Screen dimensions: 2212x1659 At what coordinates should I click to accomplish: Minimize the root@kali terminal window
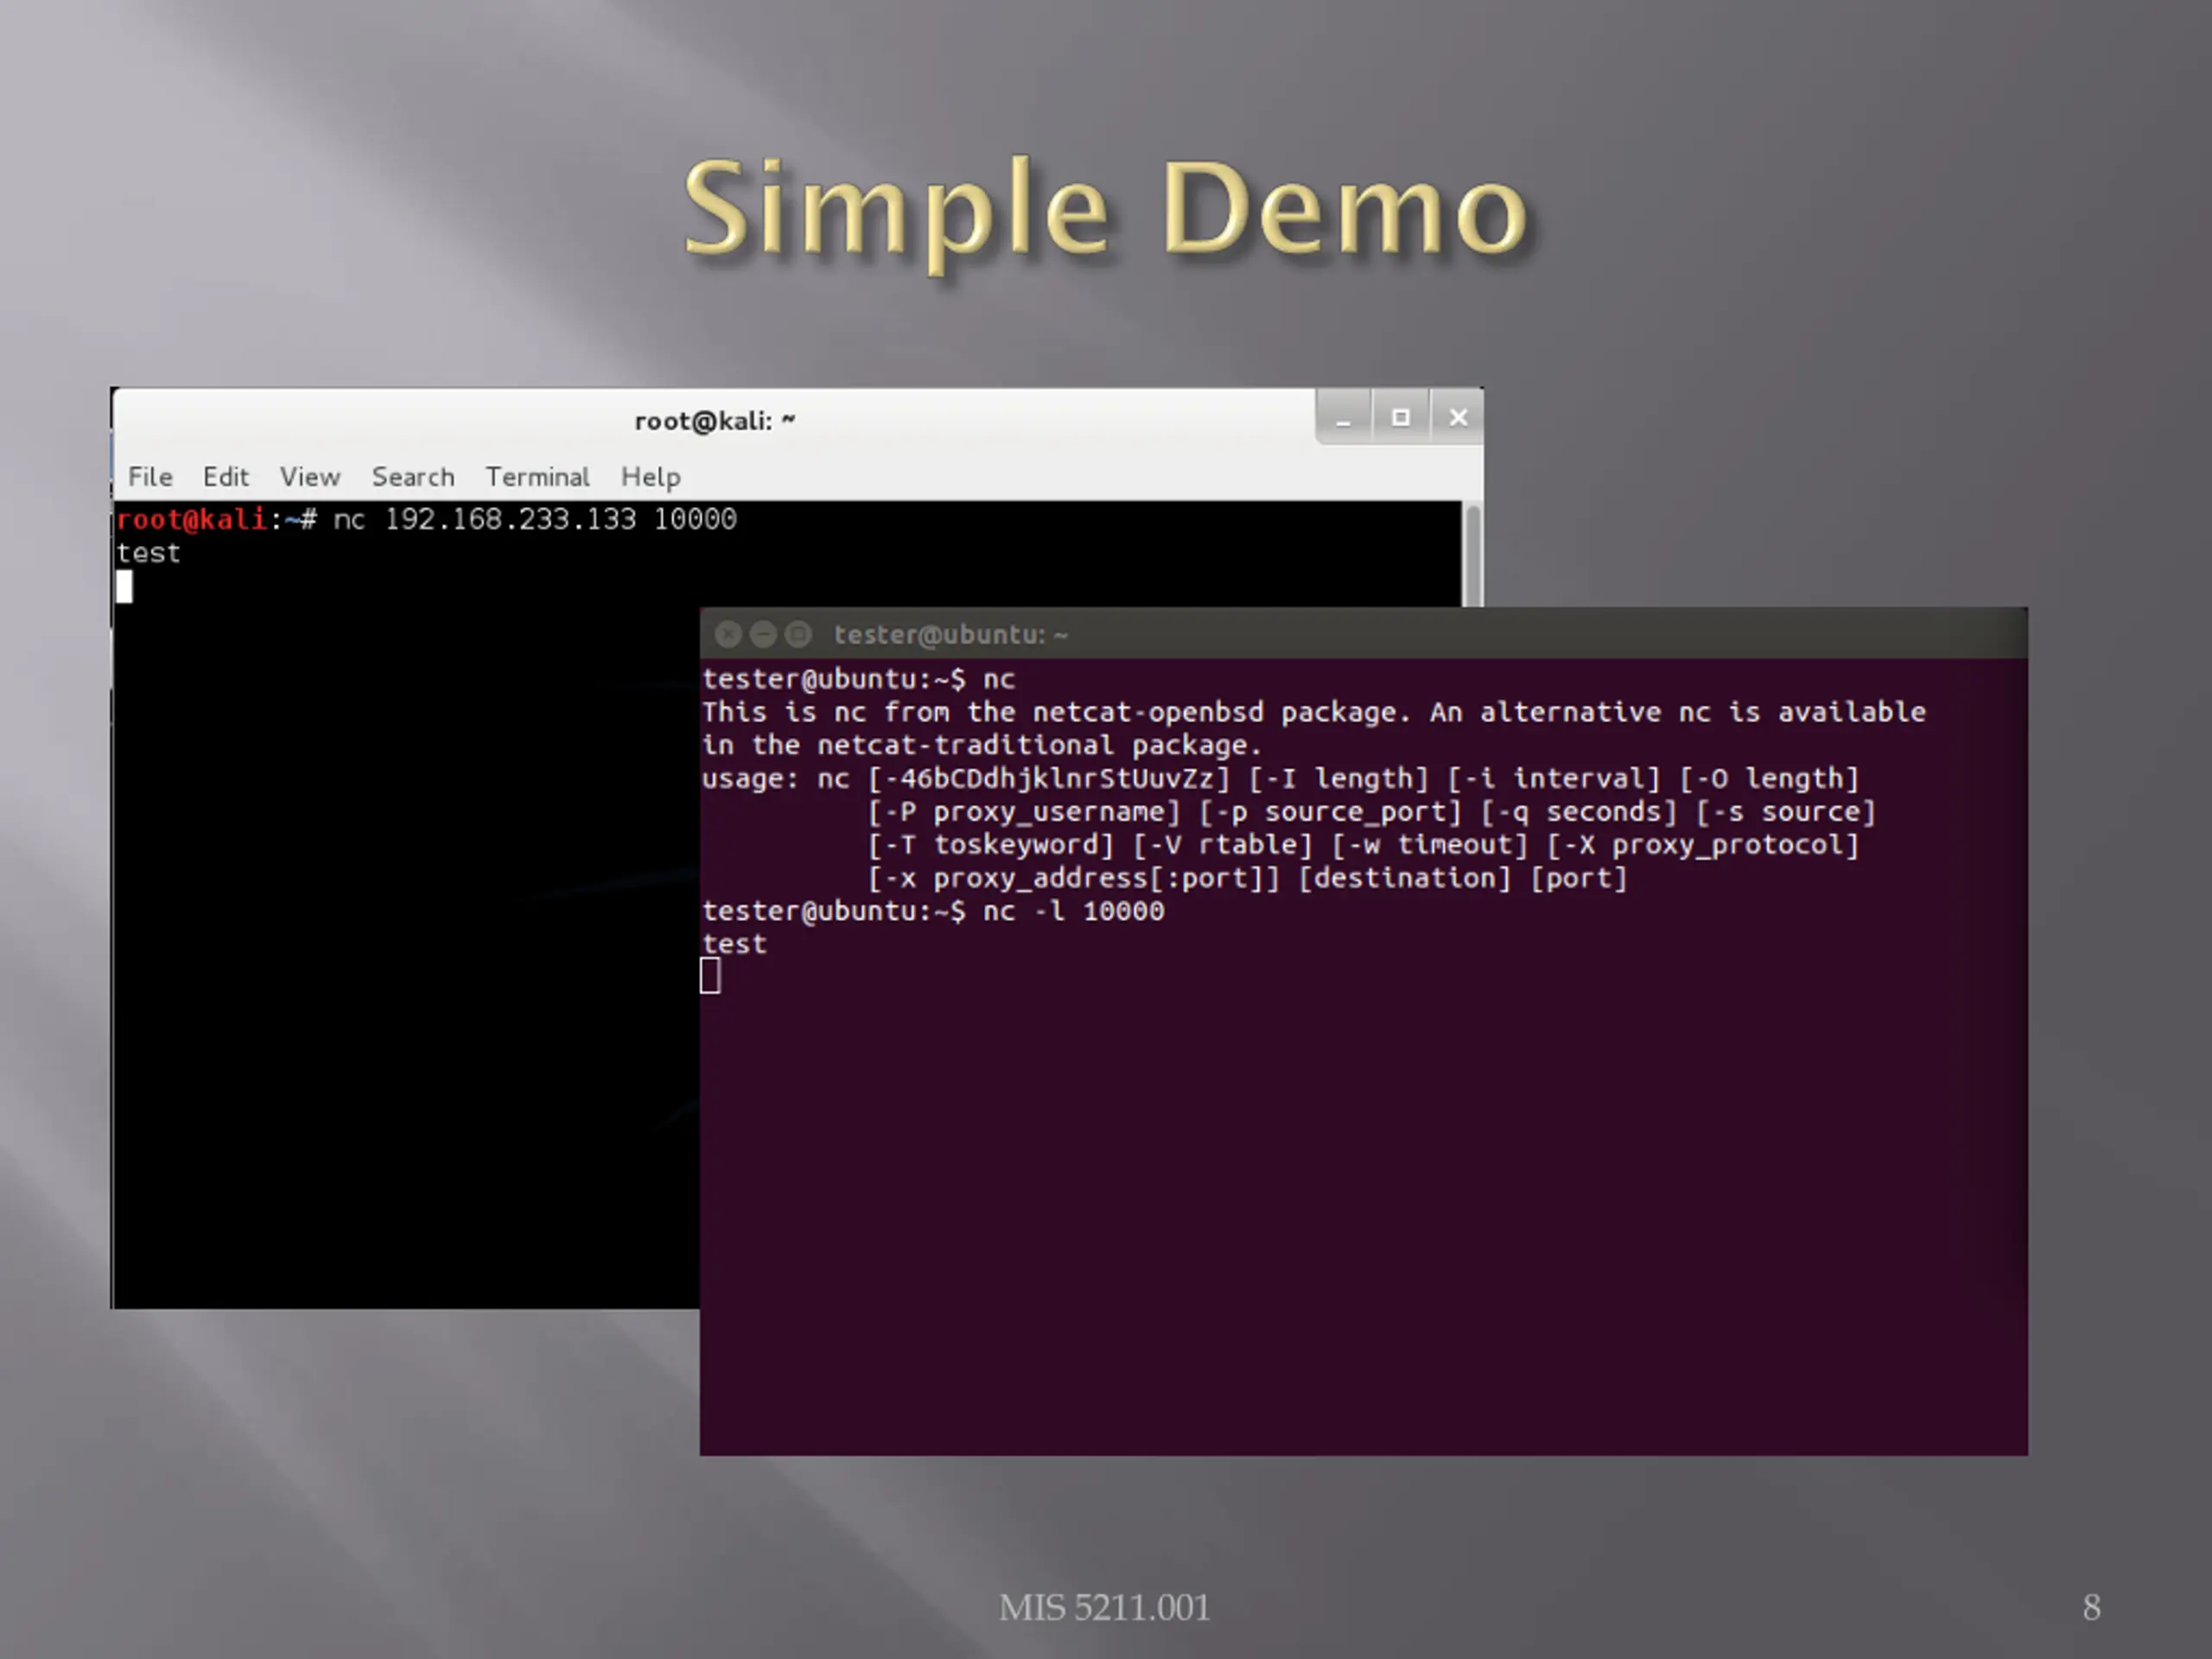point(1343,418)
